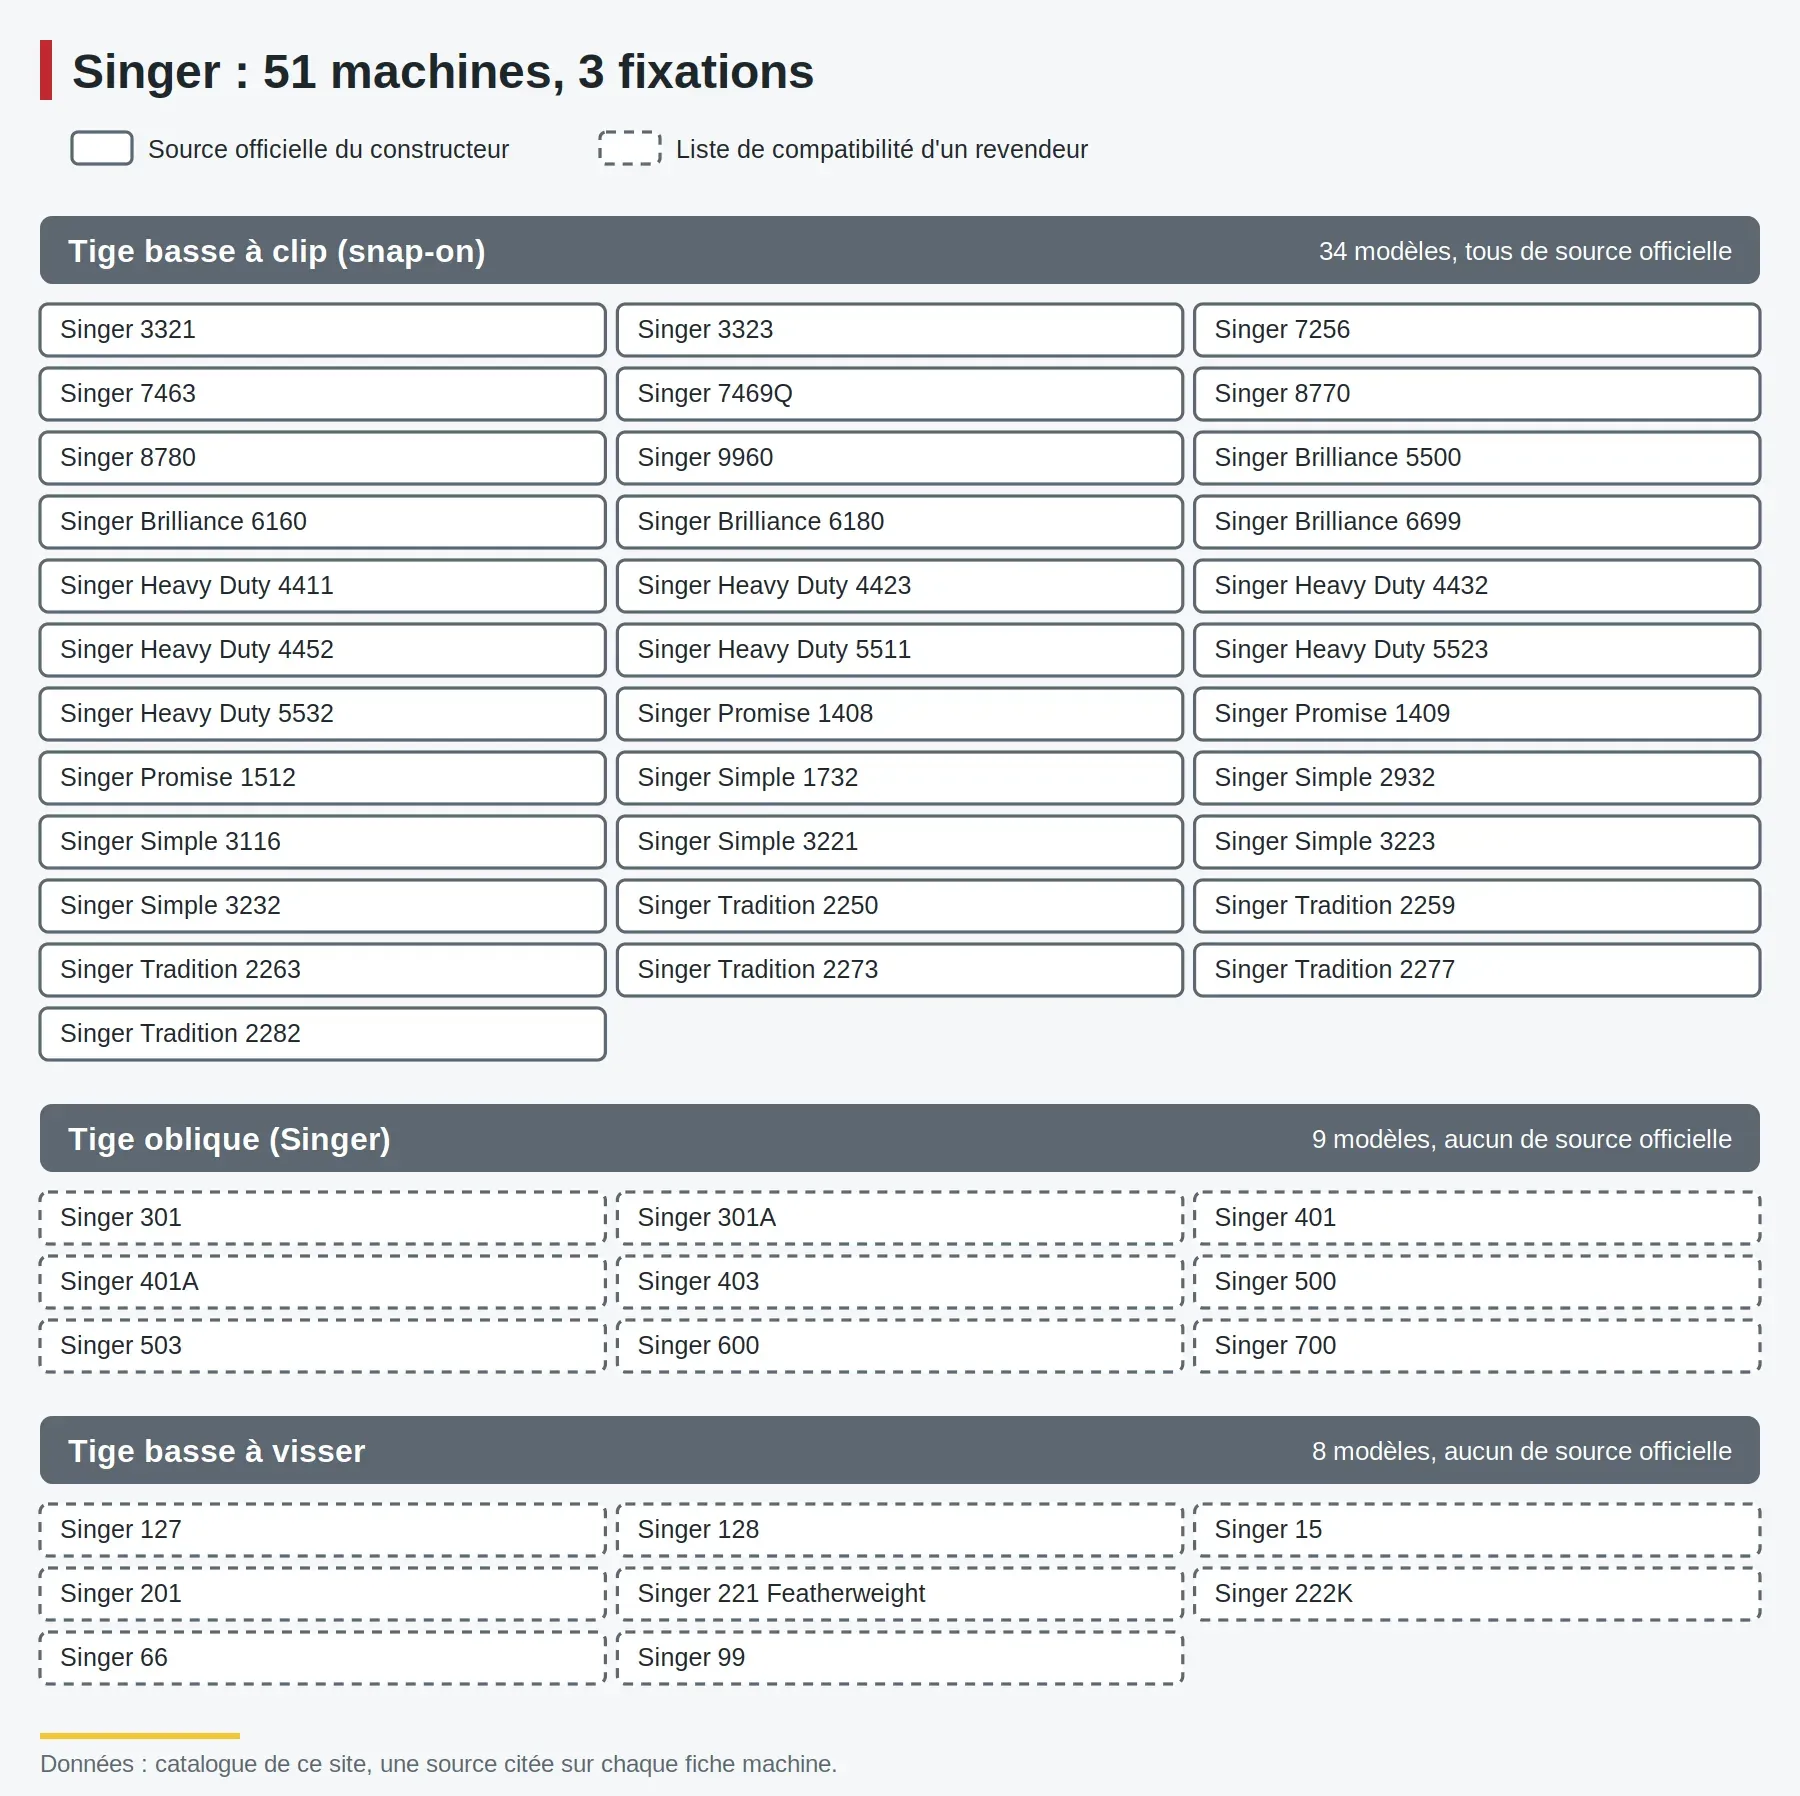Select the legend label "Liste de compatibilité d'un revendeur"
This screenshot has height=1796, width=1800.
[x=881, y=149]
